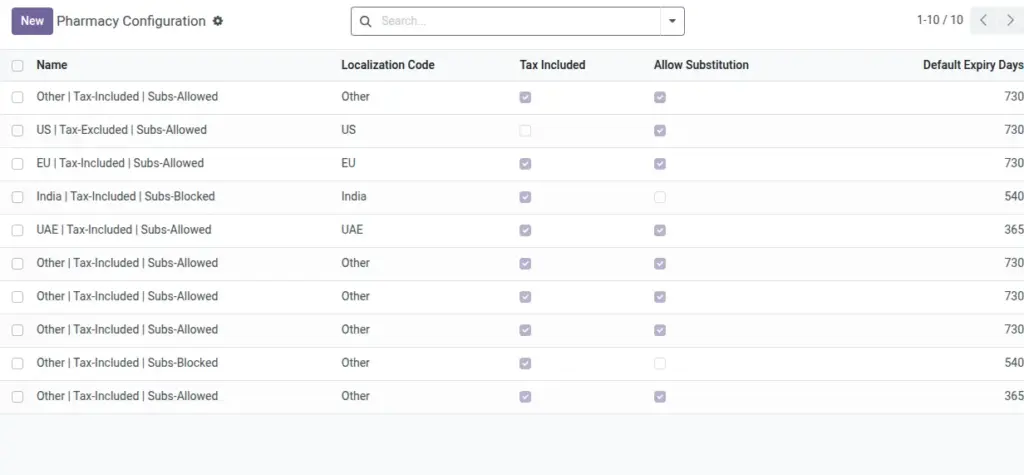Viewport: 1024px width, 475px height.
Task: Go to the previous page with the left arrow
Action: click(x=984, y=20)
